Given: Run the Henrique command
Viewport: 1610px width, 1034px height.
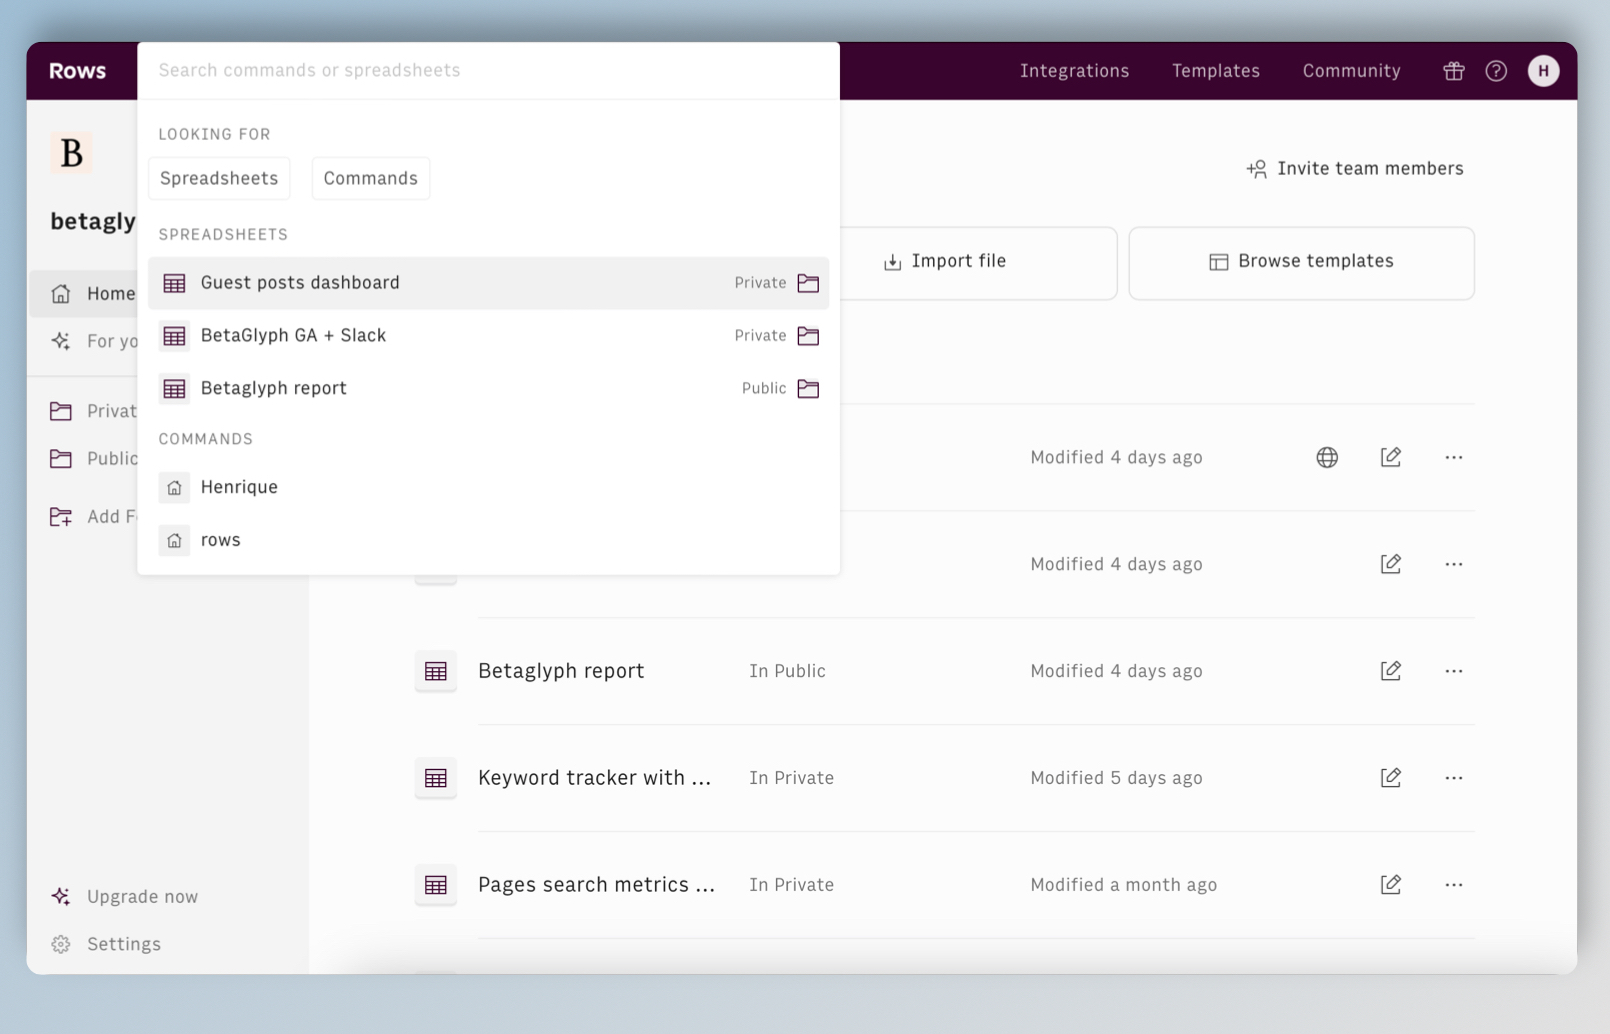Looking at the screenshot, I should 488,487.
